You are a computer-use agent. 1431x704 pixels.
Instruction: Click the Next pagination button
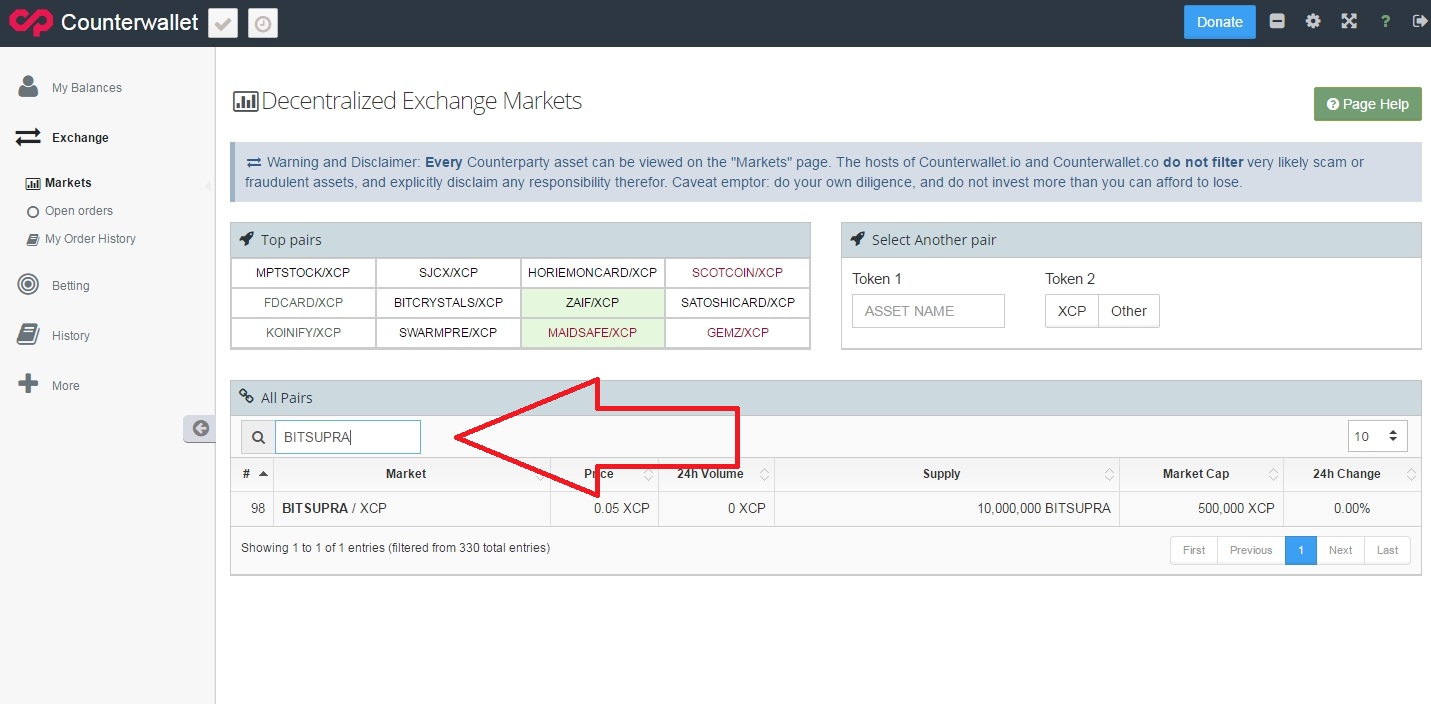point(1341,550)
